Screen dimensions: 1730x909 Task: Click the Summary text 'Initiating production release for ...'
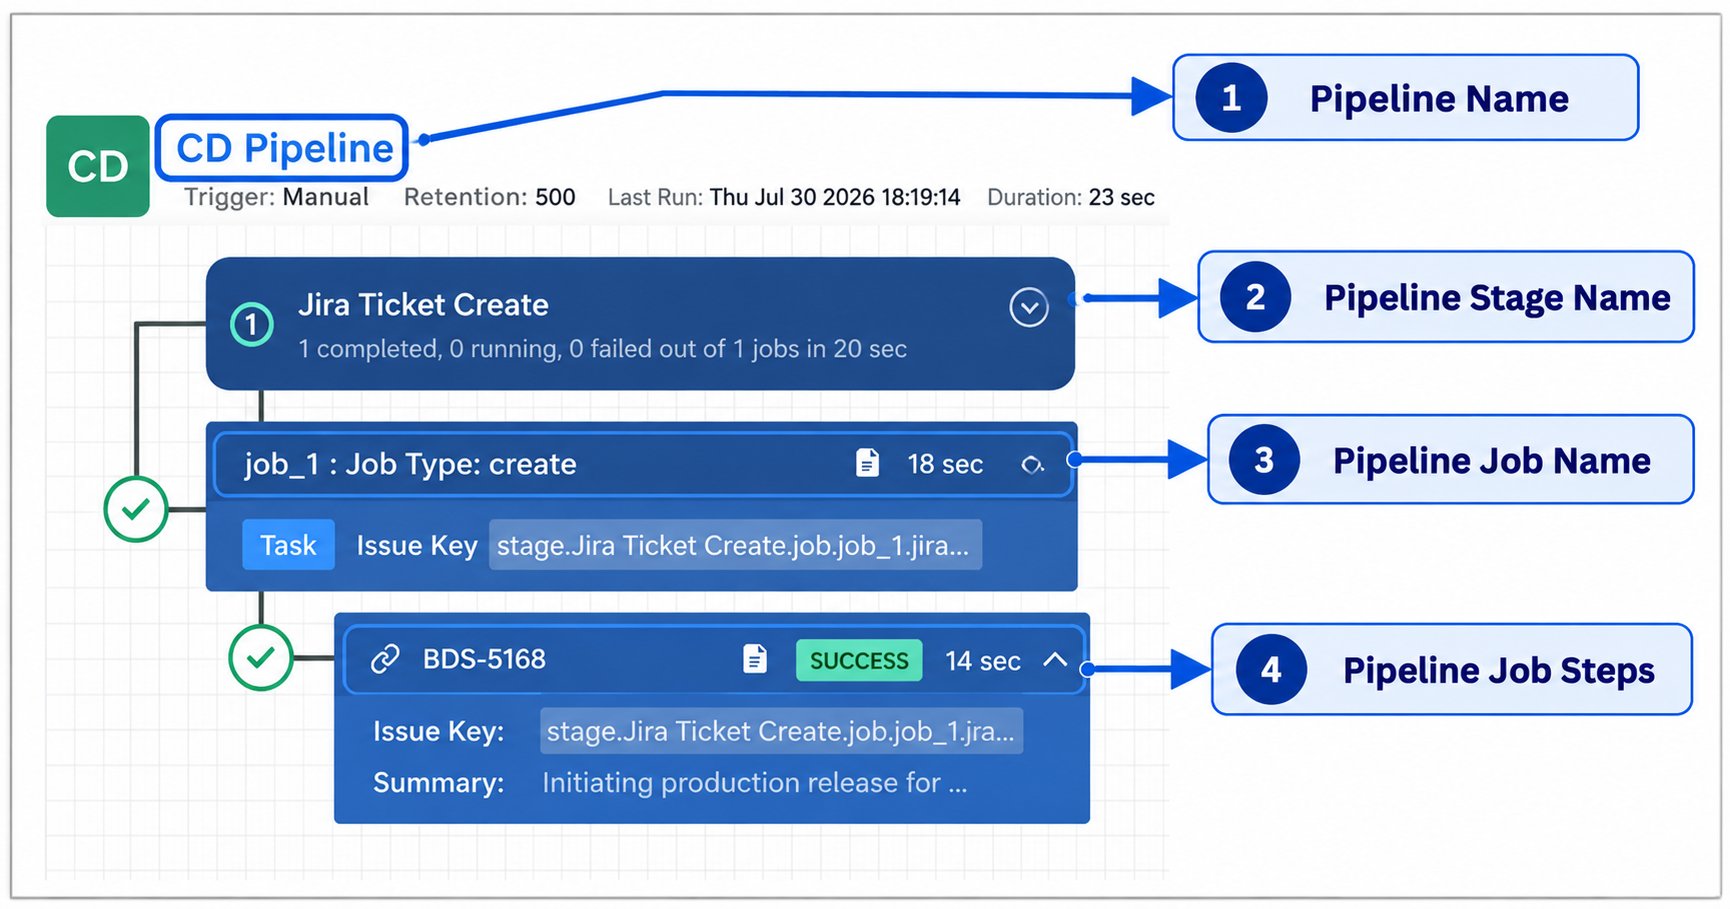[x=755, y=782]
